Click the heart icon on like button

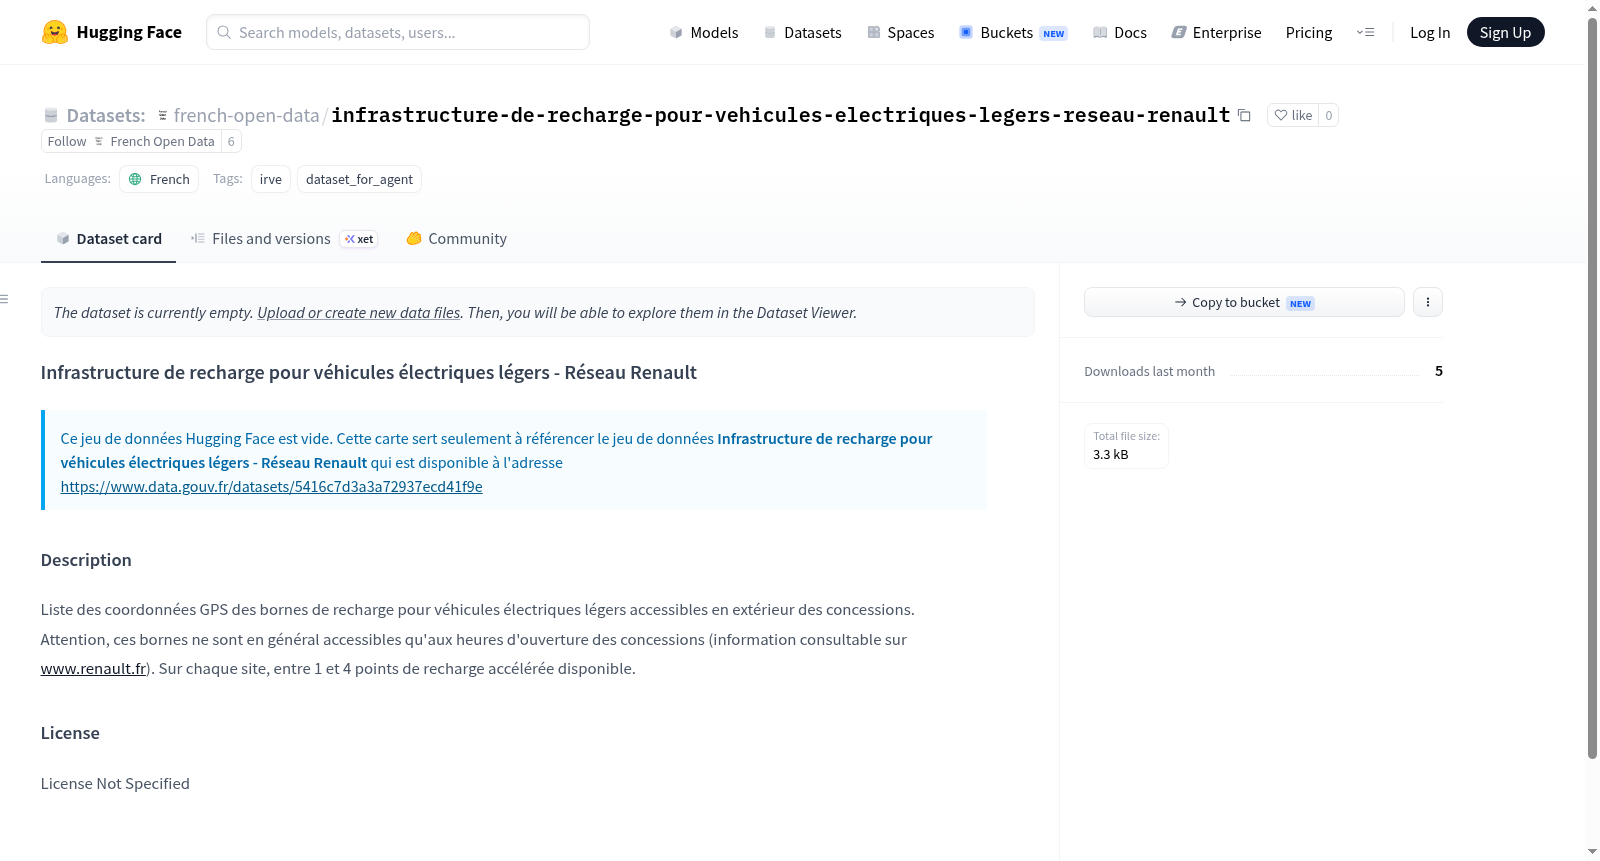[1281, 115]
